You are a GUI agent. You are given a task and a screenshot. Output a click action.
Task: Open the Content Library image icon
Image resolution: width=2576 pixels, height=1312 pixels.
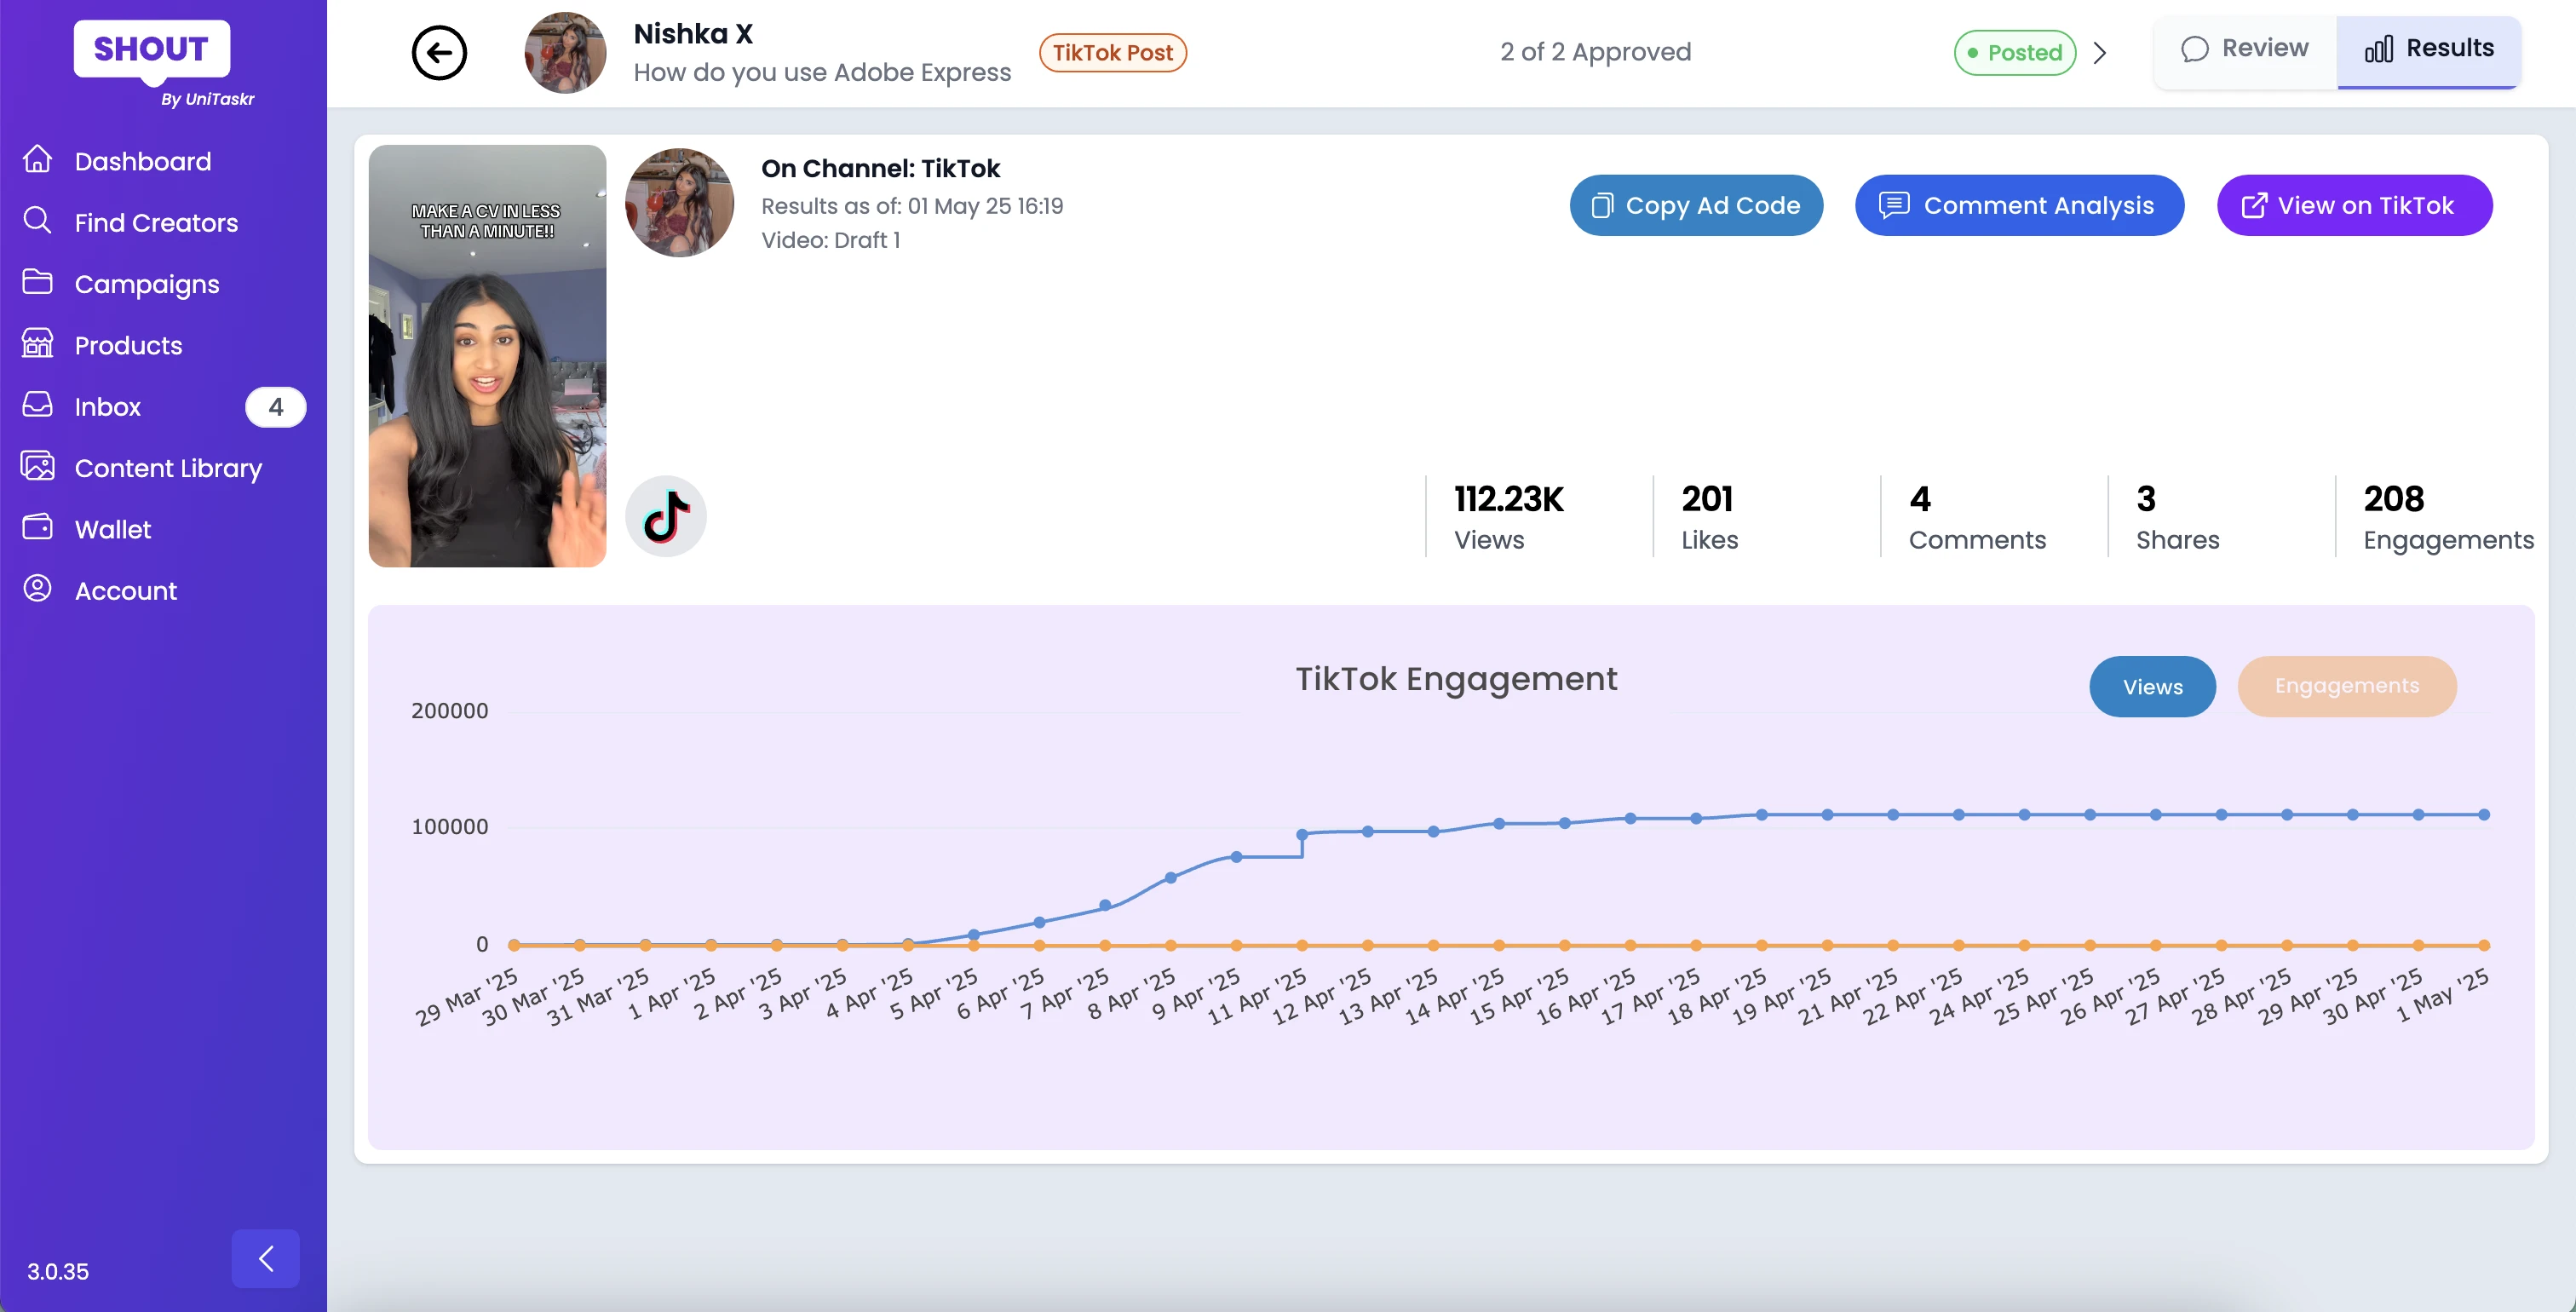[37, 467]
